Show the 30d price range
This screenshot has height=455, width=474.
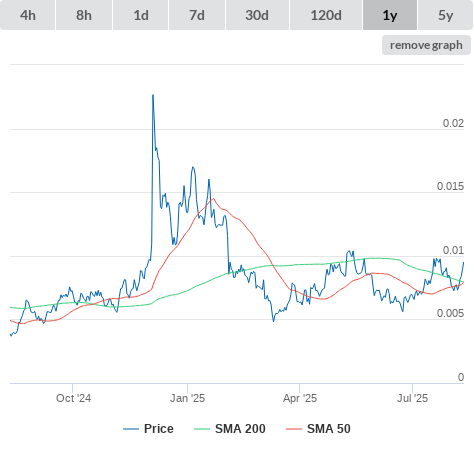click(x=257, y=15)
